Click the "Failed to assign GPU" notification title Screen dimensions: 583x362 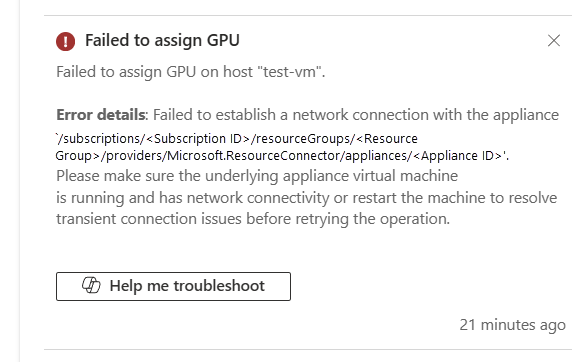coord(162,40)
